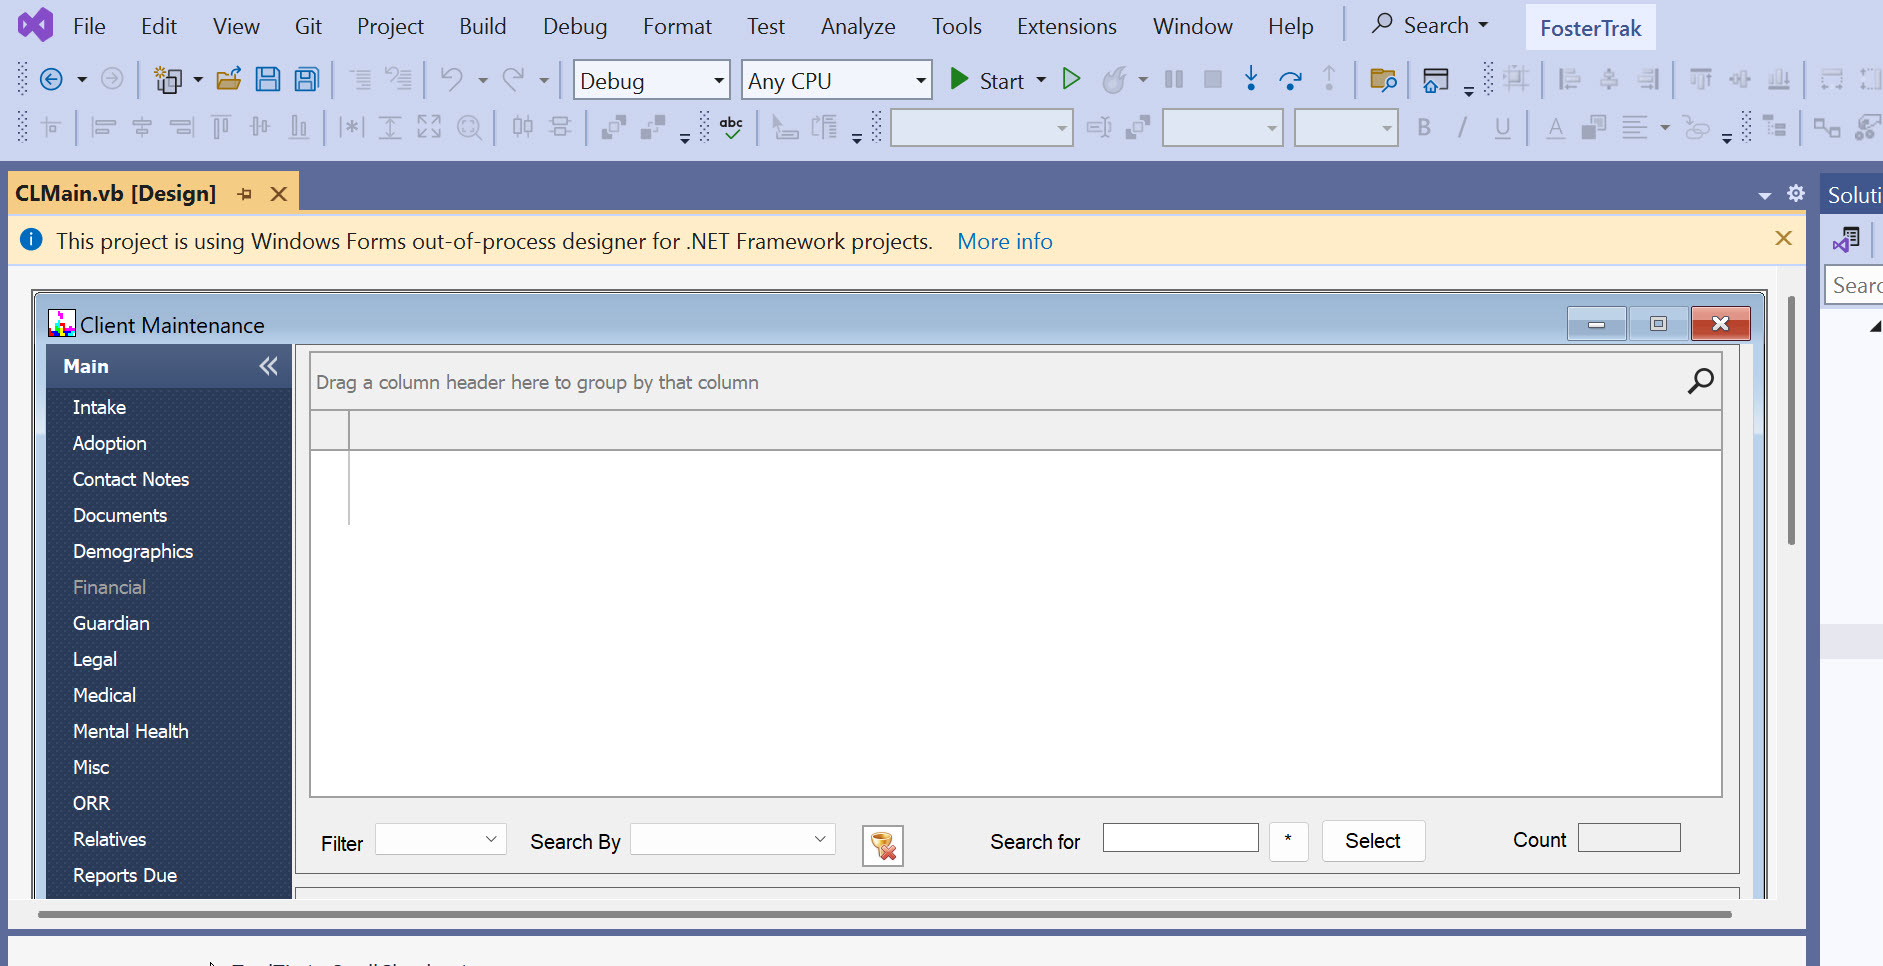Image resolution: width=1883 pixels, height=966 pixels.
Task: Click the Select button
Action: 1373,841
